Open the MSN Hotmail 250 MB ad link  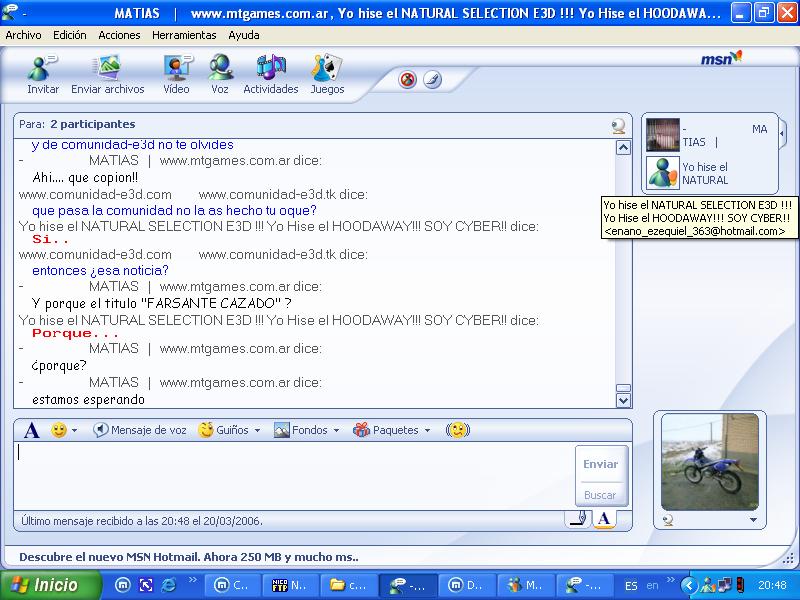pyautogui.click(x=189, y=557)
